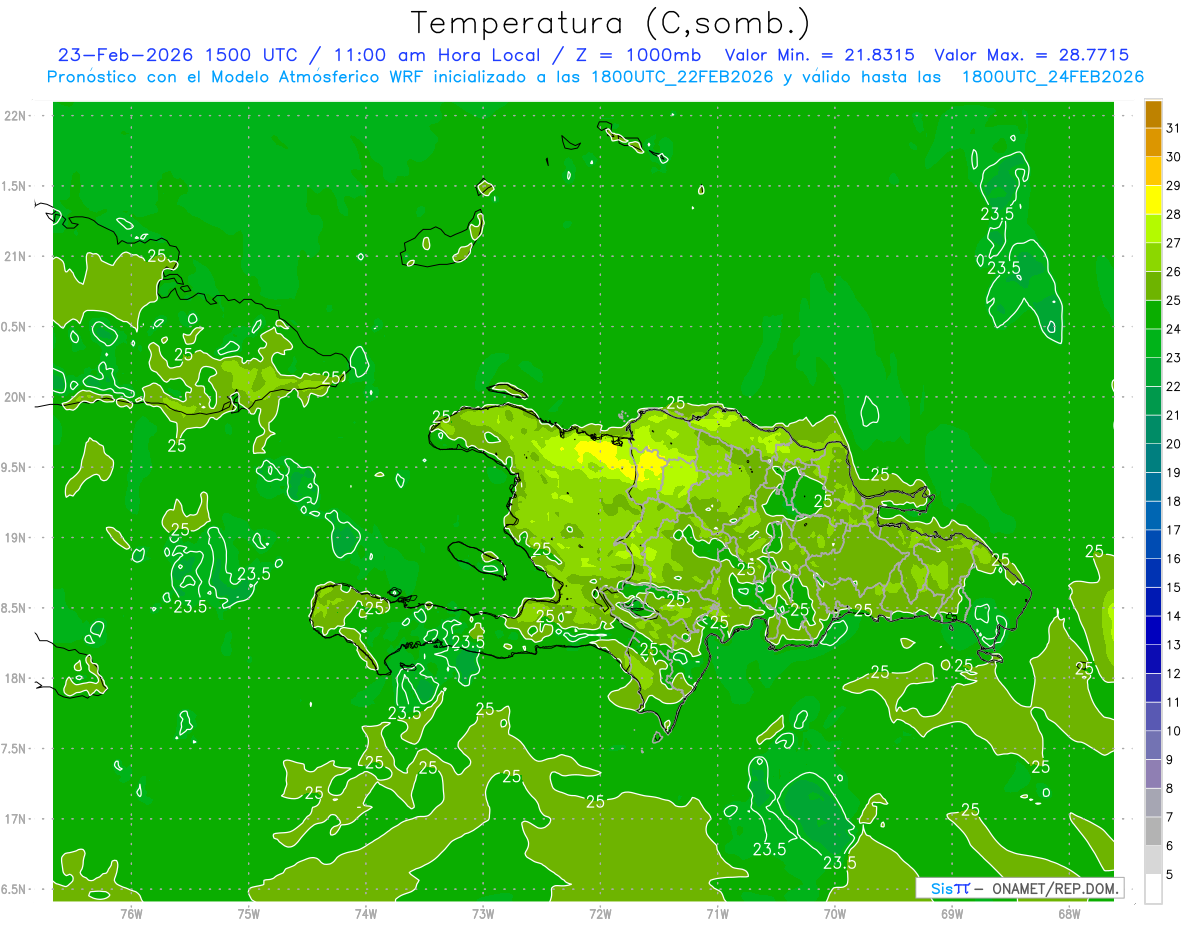Click the gray legend swatch between 6 and 7

point(1153,832)
